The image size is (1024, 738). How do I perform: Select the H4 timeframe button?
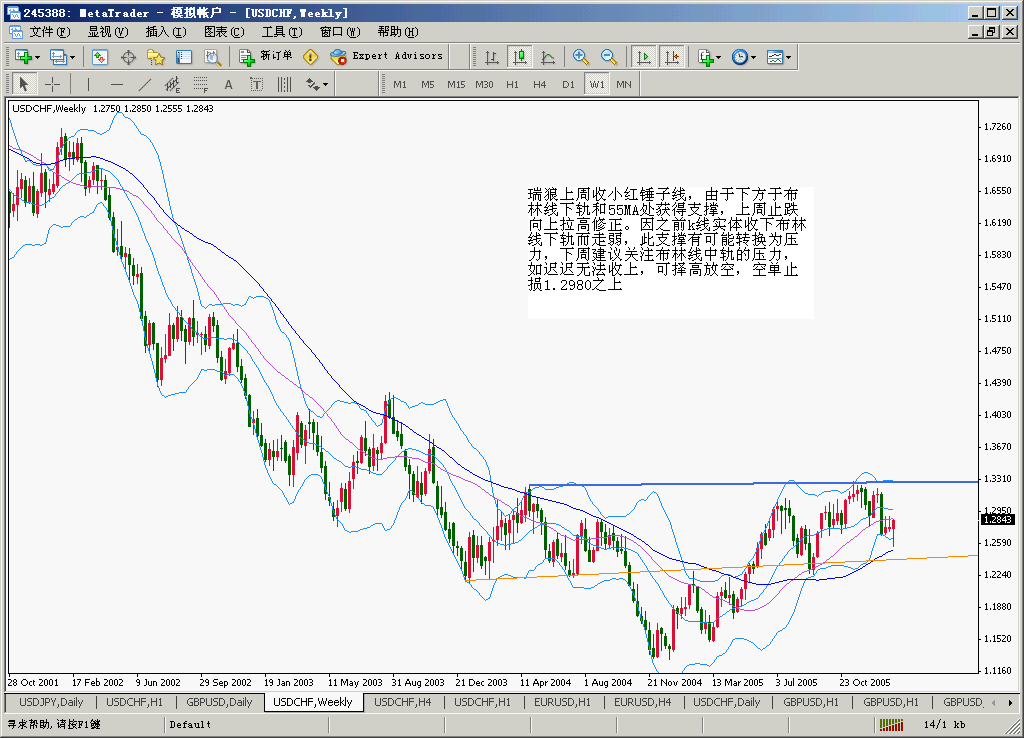coord(540,85)
